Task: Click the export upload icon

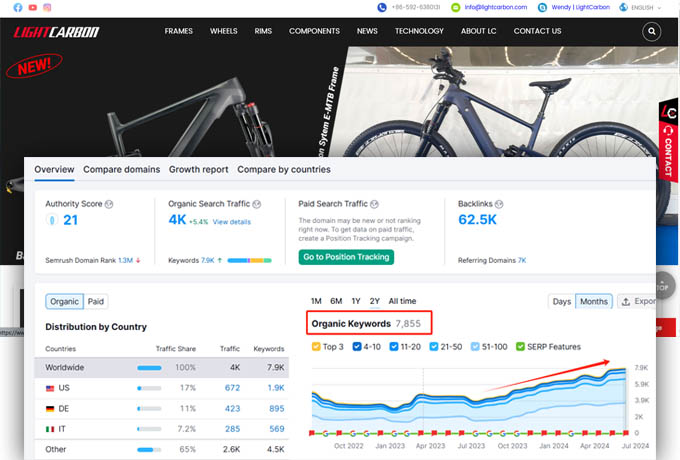Action: point(626,302)
